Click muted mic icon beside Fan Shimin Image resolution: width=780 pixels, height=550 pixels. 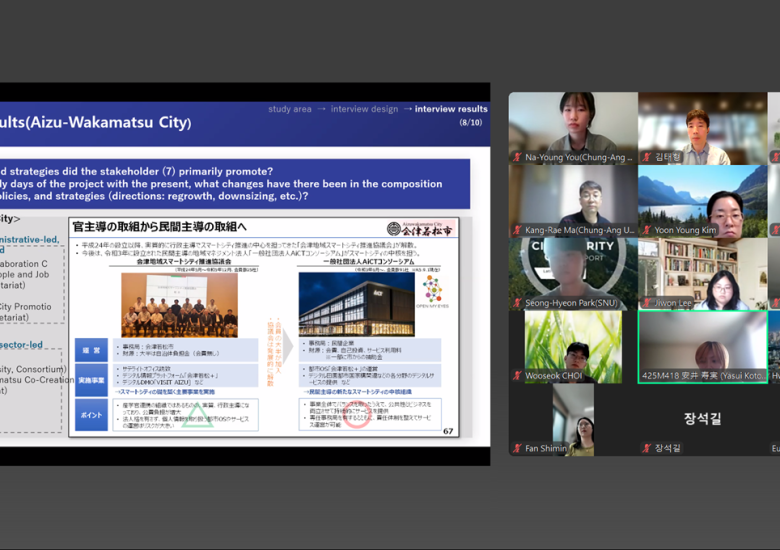click(x=517, y=448)
